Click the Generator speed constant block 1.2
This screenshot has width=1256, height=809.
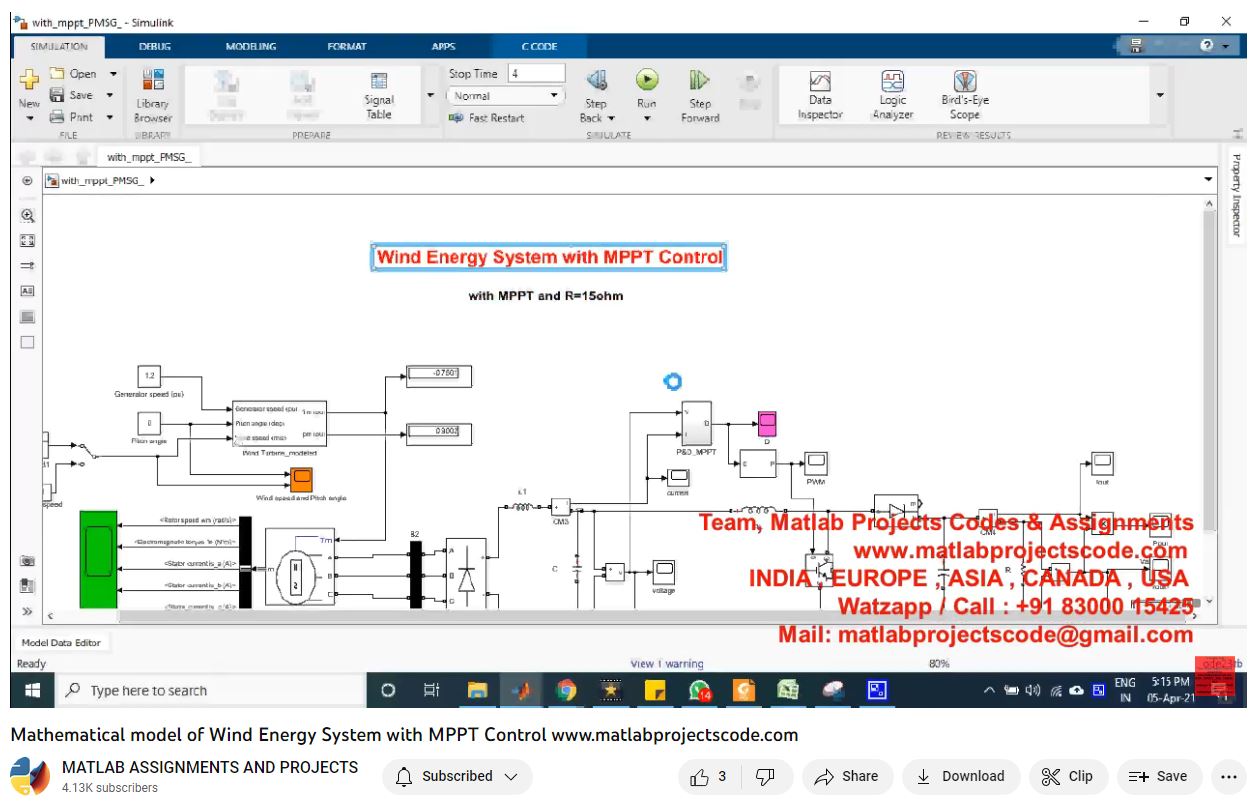tap(149, 376)
